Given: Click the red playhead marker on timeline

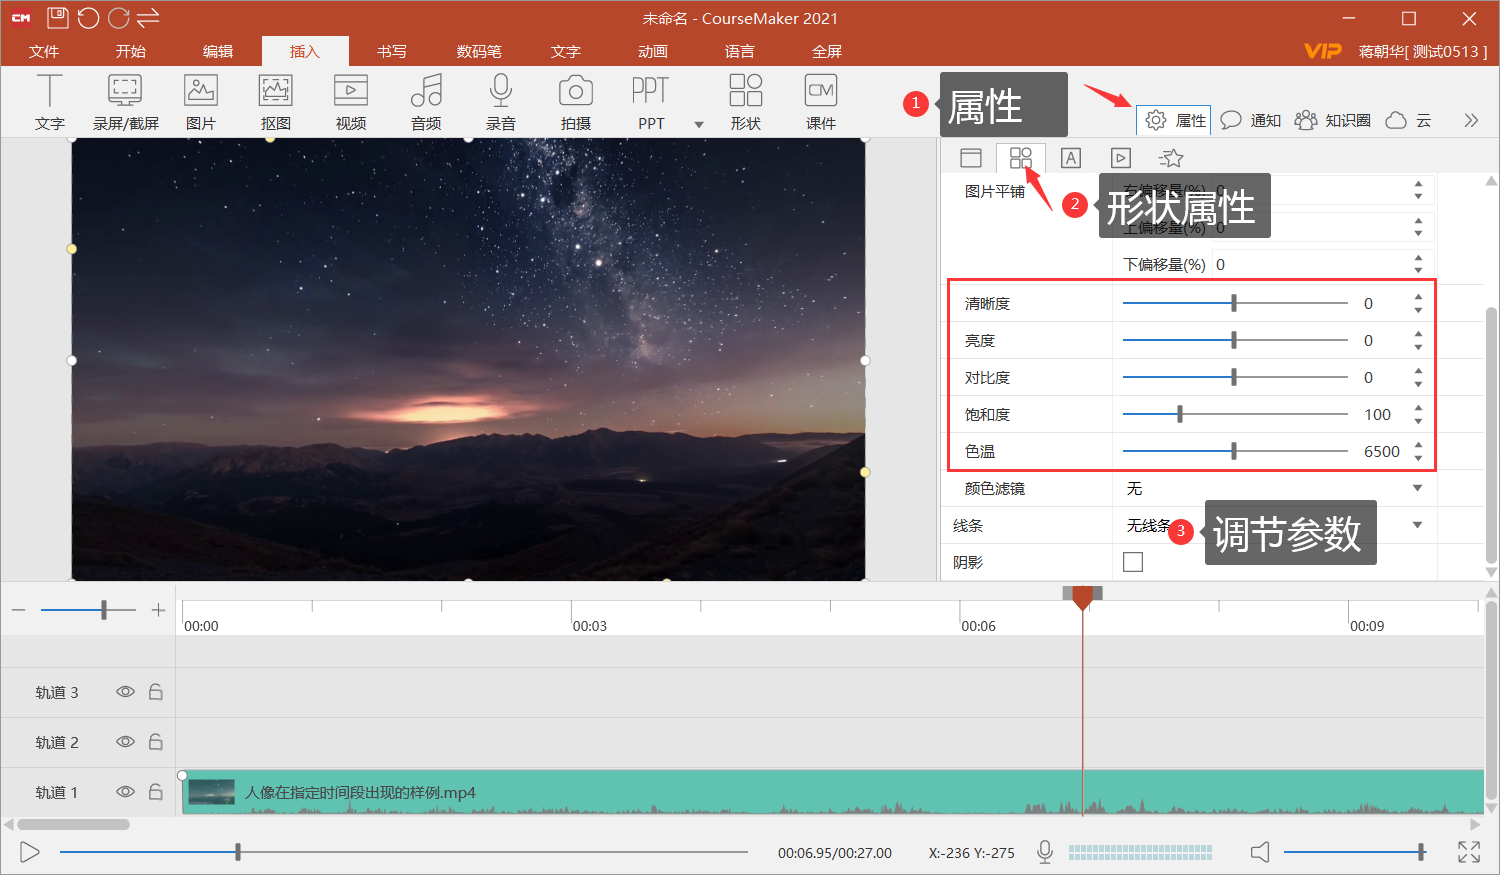Looking at the screenshot, I should [x=1082, y=597].
